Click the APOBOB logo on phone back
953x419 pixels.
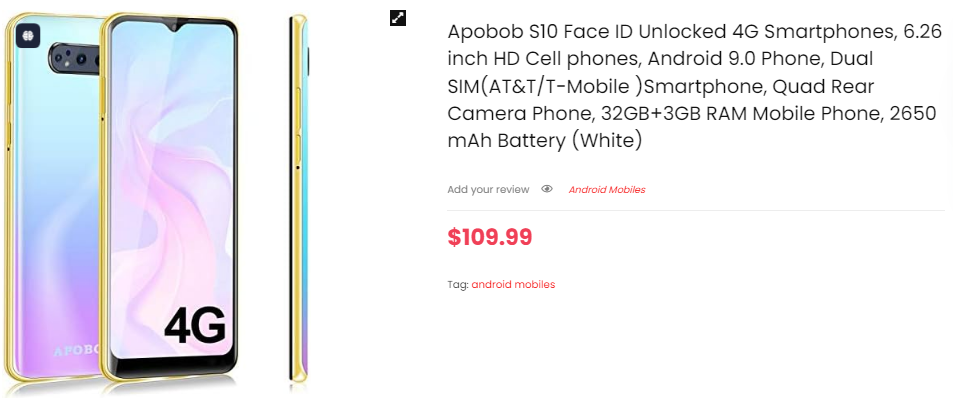[75, 352]
